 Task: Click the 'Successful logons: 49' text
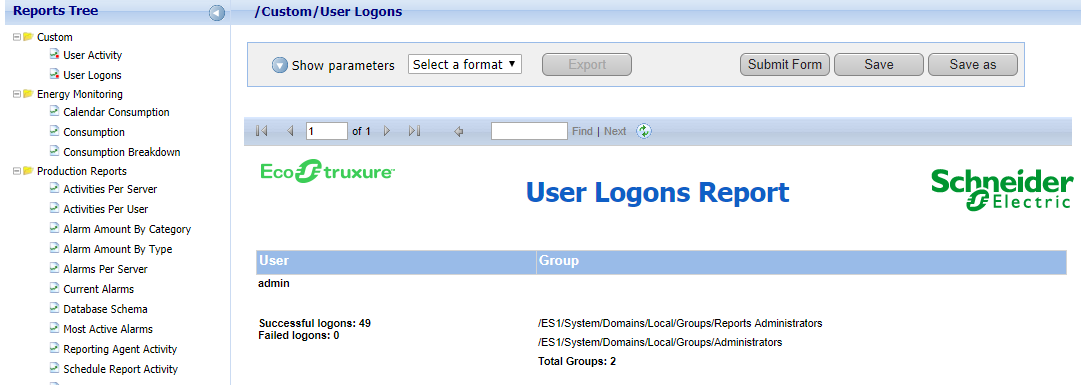315,323
